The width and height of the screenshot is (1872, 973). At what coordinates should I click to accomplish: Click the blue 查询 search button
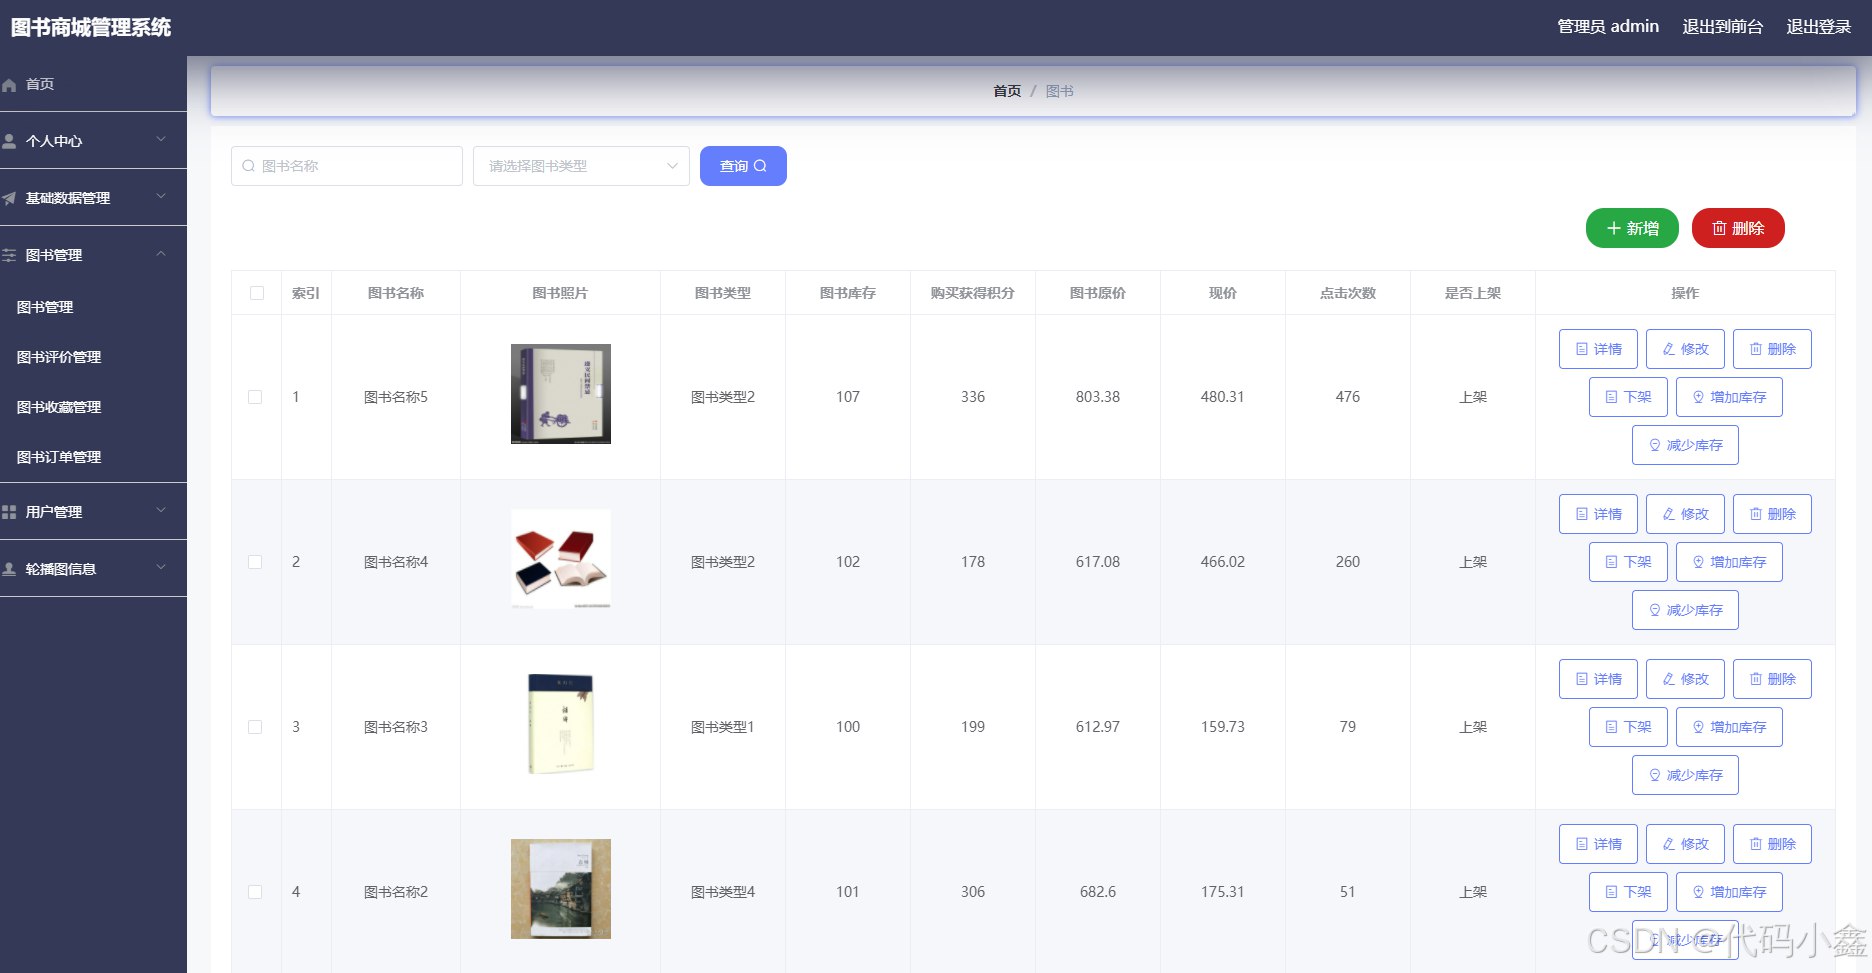pos(743,166)
